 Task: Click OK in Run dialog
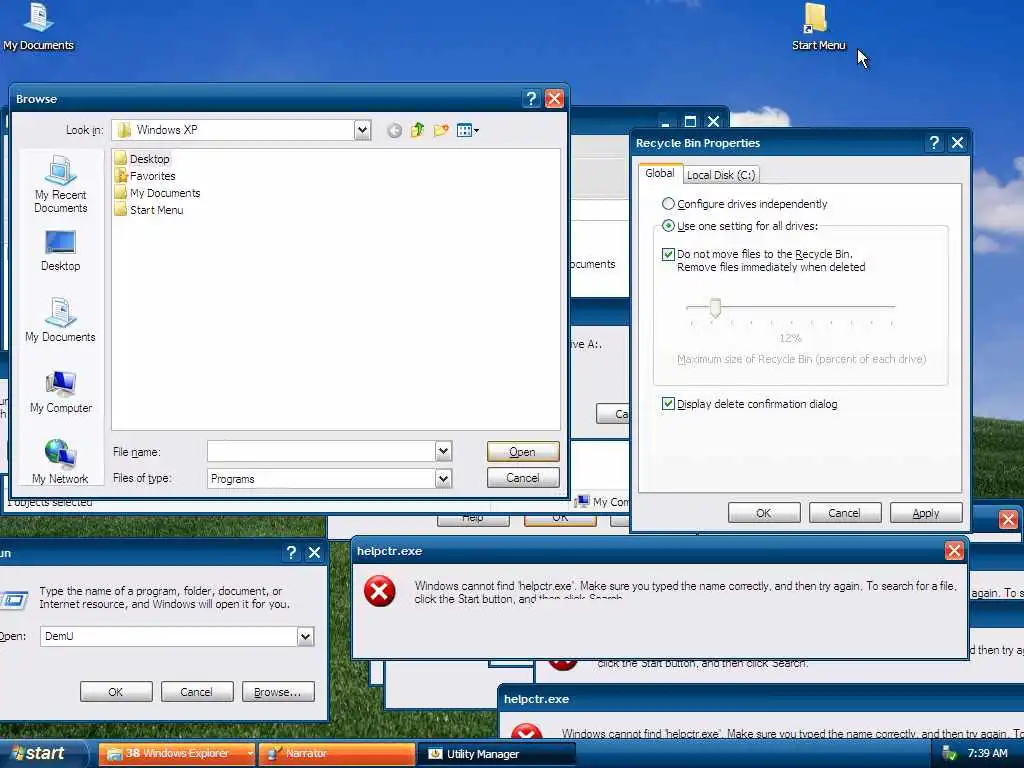pos(116,692)
